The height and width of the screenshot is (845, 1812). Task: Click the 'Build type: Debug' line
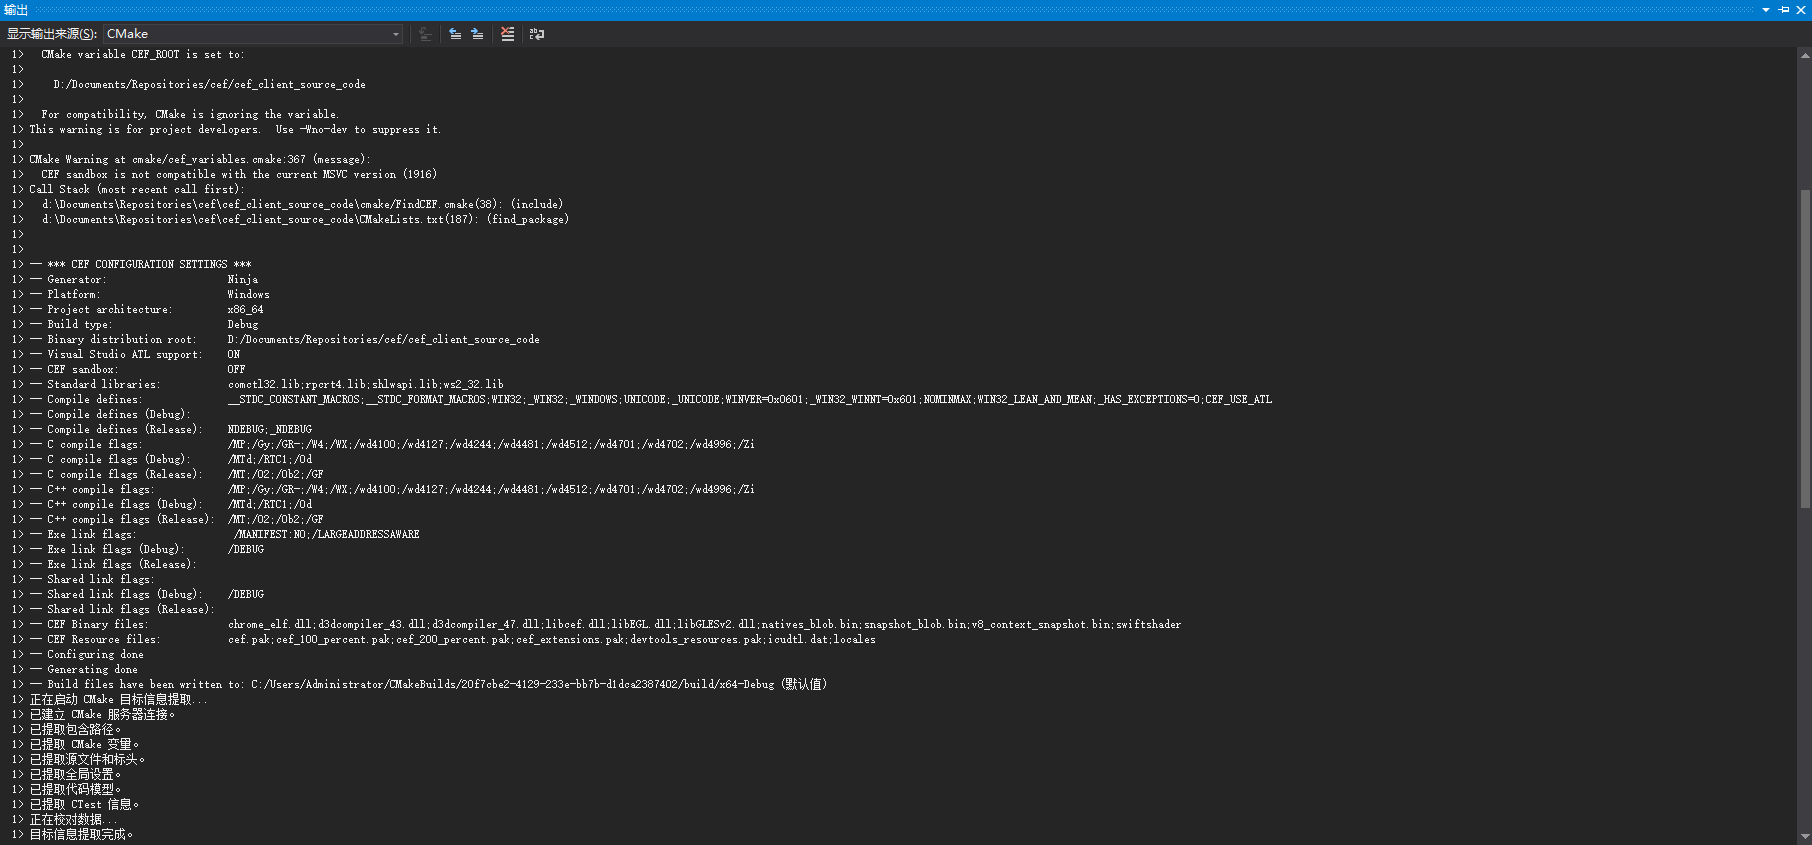click(144, 325)
